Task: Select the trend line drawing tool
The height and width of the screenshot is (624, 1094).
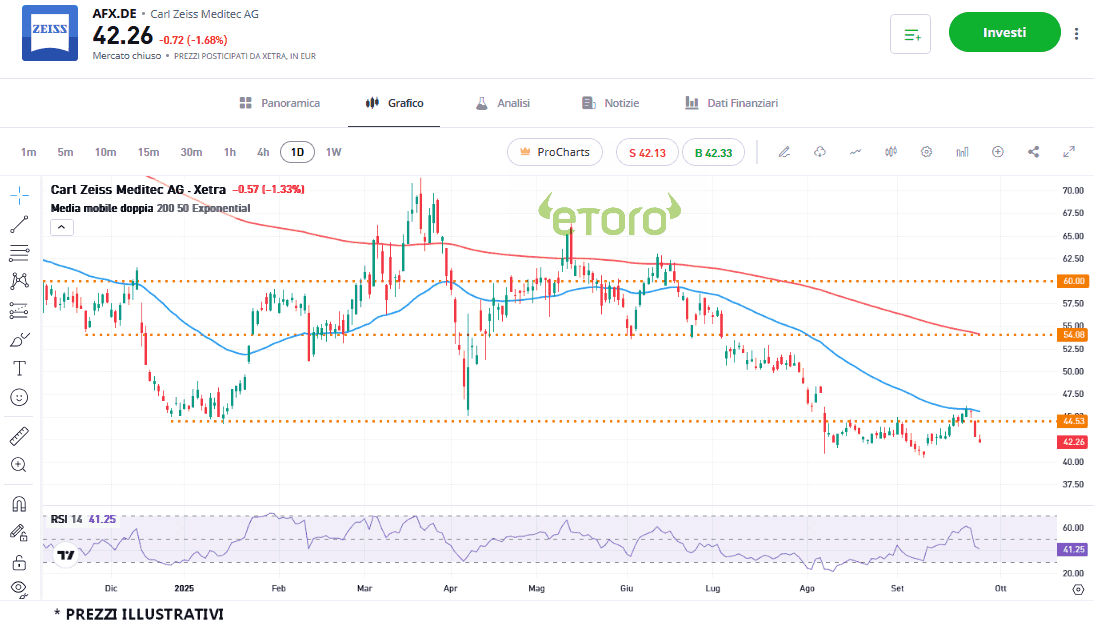Action: coord(19,223)
